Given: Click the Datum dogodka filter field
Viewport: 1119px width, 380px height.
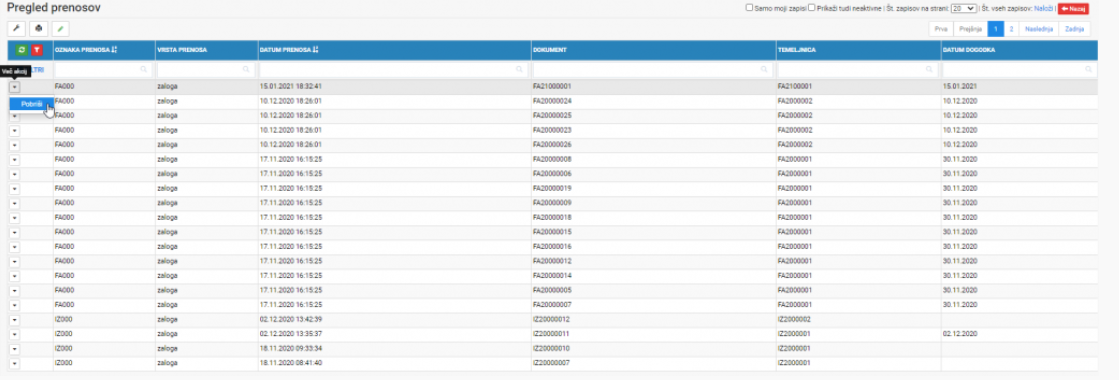Looking at the screenshot, I should 1019,69.
